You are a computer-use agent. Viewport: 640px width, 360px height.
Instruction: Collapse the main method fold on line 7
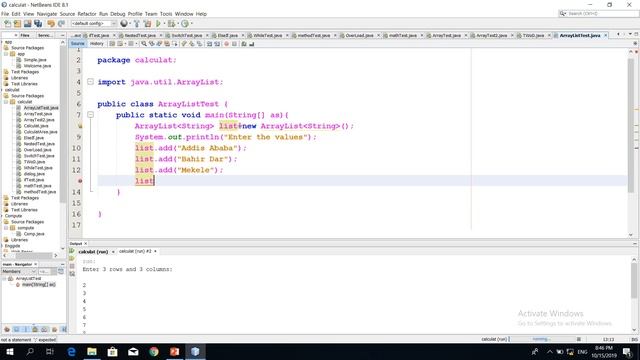click(x=91, y=115)
